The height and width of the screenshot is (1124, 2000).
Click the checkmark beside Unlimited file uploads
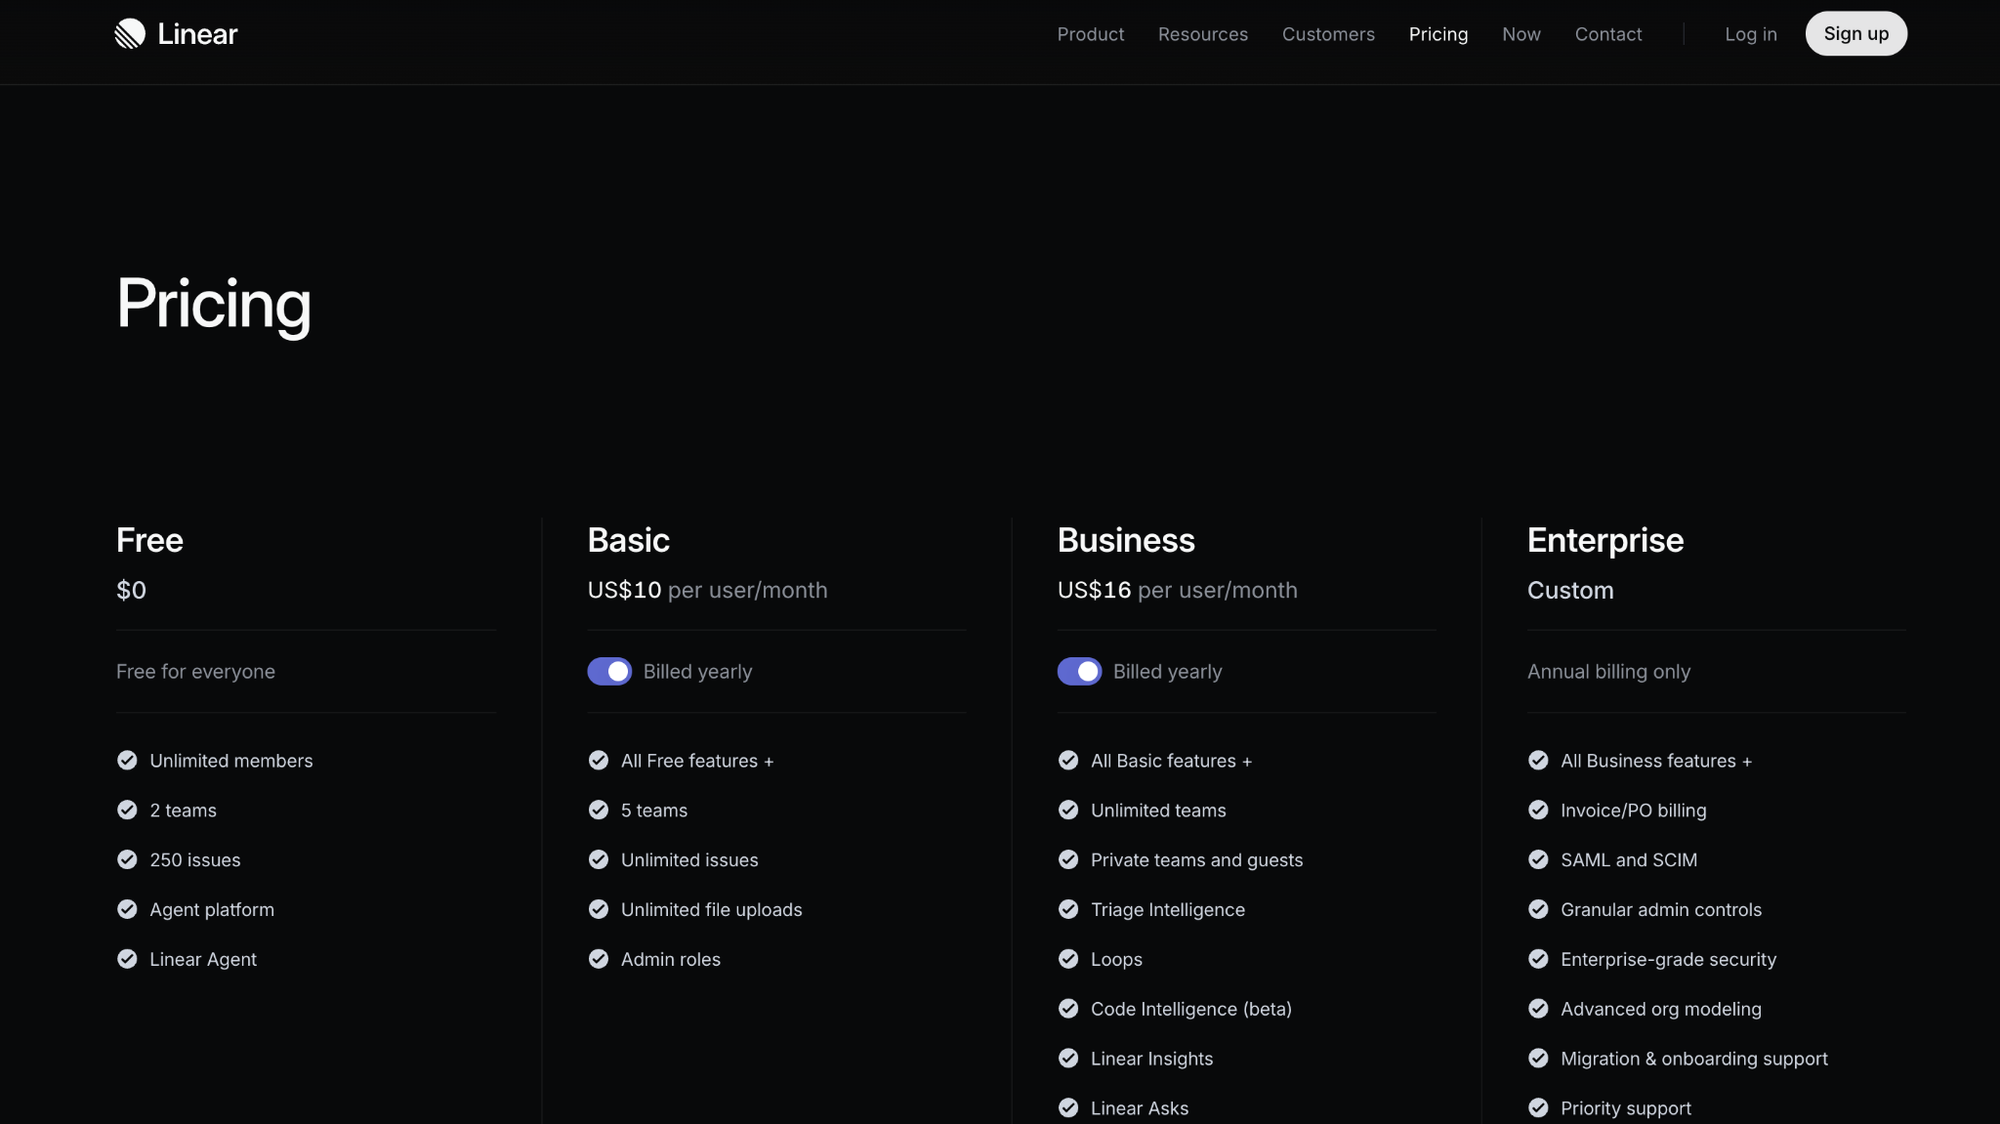(598, 909)
